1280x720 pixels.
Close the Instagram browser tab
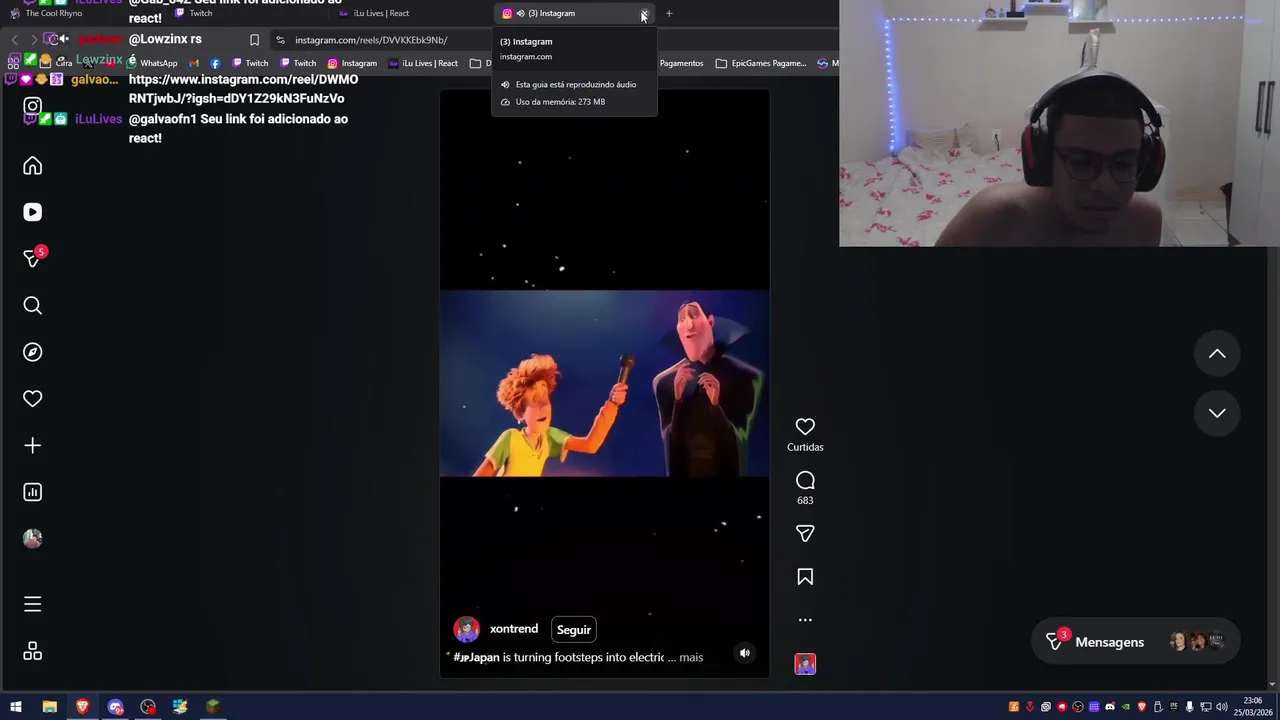click(644, 13)
